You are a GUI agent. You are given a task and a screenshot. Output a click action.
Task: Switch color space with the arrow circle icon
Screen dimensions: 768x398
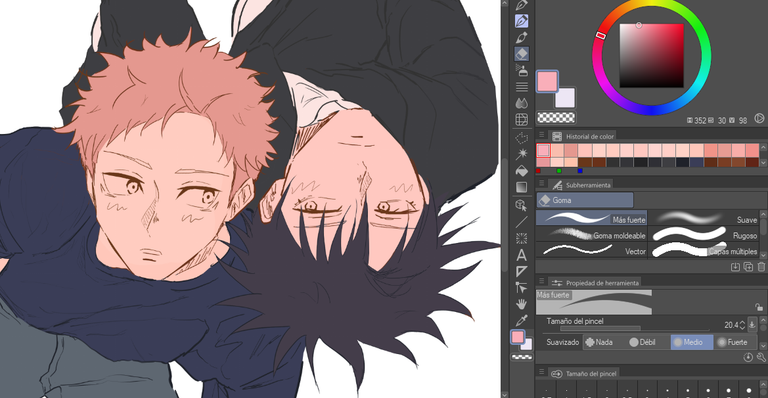759,118
